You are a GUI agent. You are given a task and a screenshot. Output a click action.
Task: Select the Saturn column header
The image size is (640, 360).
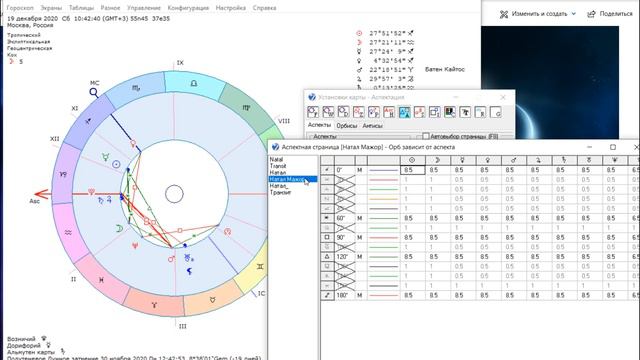564,160
